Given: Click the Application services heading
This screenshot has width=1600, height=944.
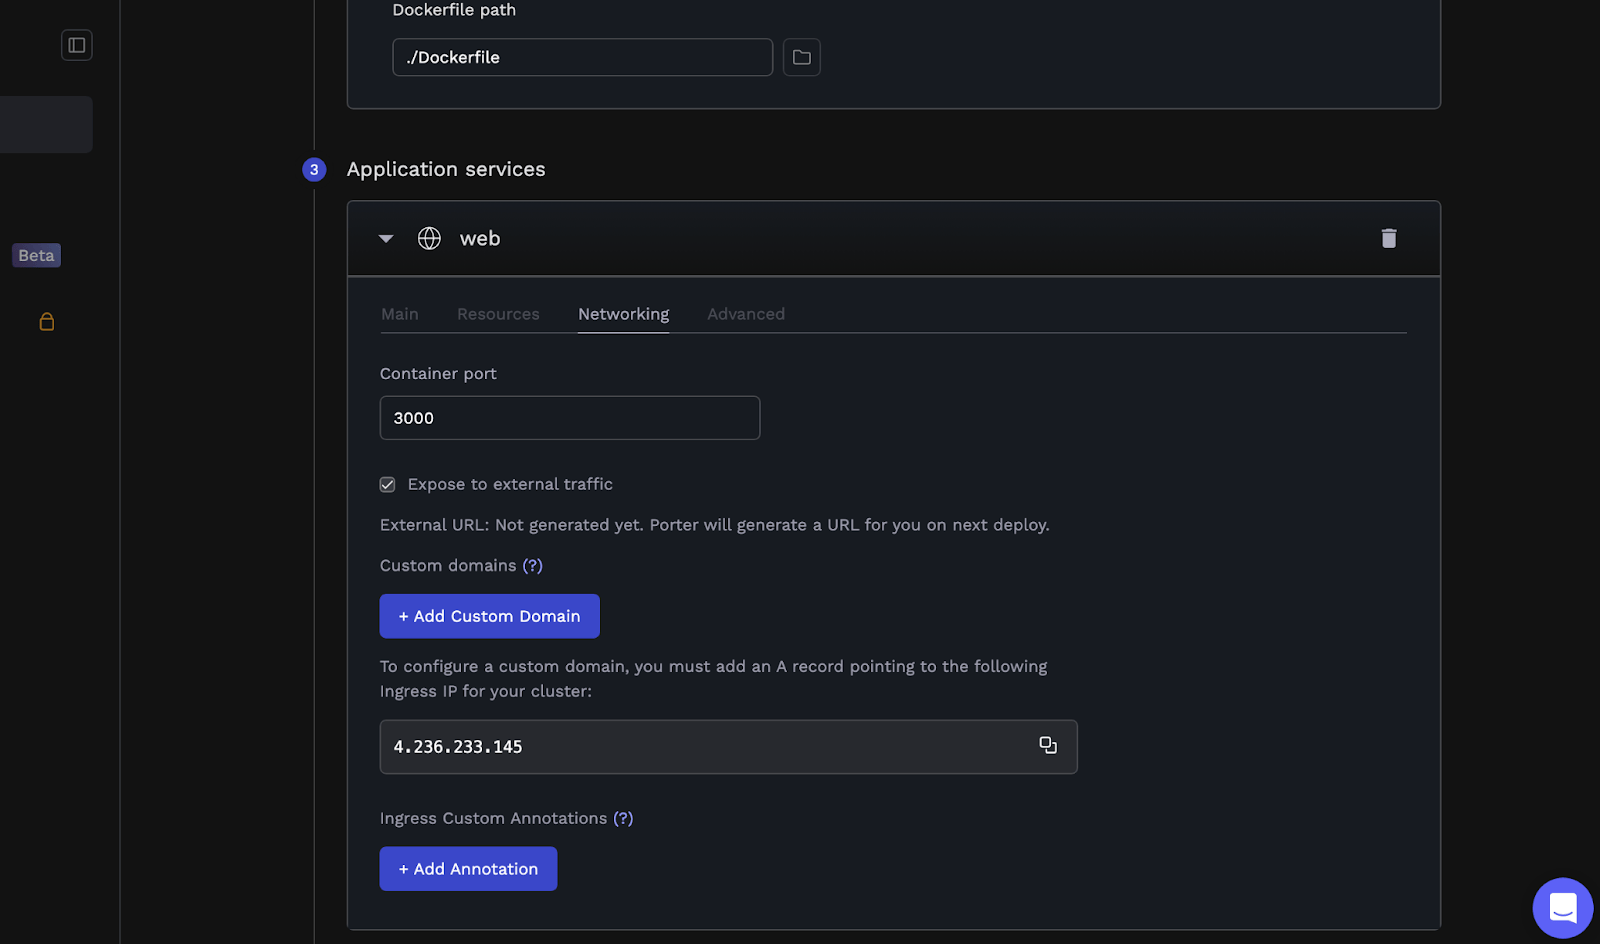Looking at the screenshot, I should pyautogui.click(x=446, y=169).
